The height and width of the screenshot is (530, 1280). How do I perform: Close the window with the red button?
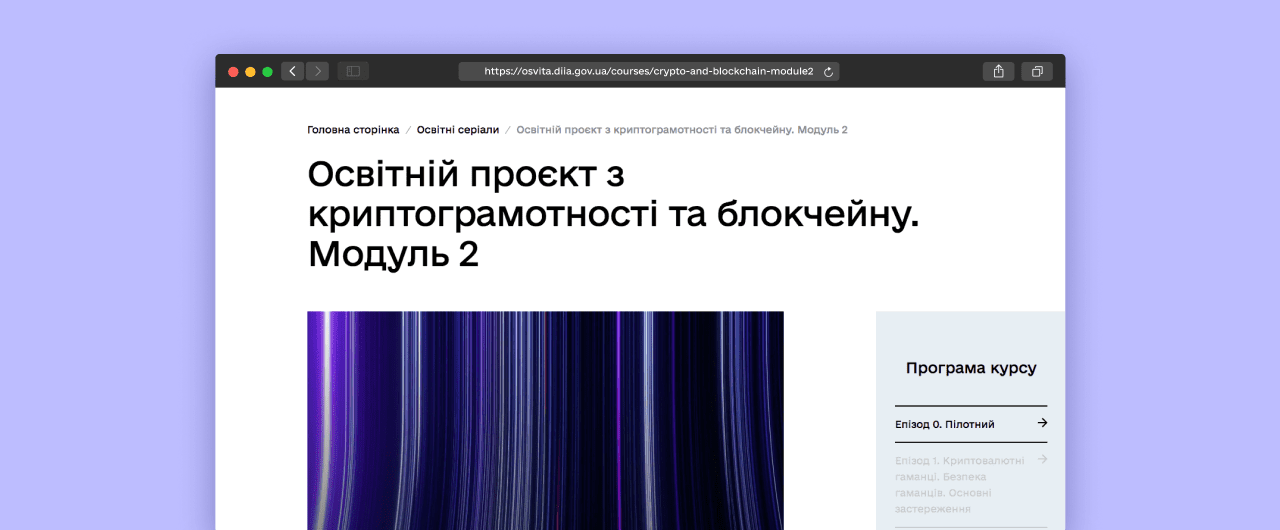[233, 72]
